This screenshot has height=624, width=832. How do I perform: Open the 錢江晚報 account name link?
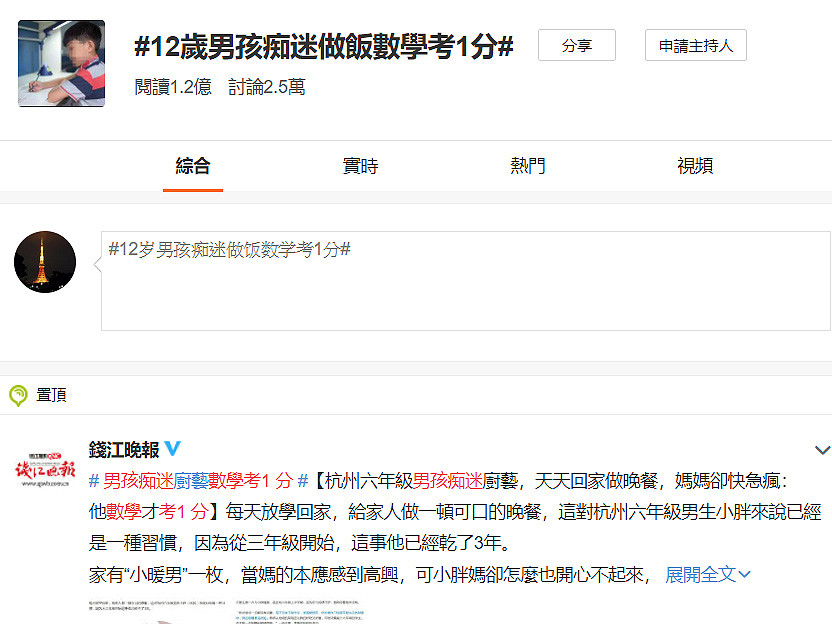click(124, 448)
